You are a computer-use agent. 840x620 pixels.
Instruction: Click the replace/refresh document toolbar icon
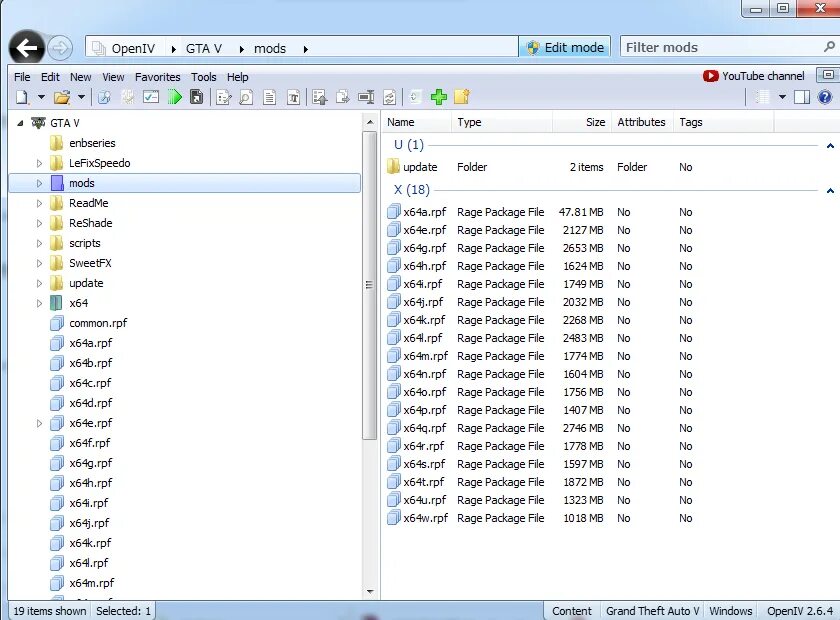point(389,98)
